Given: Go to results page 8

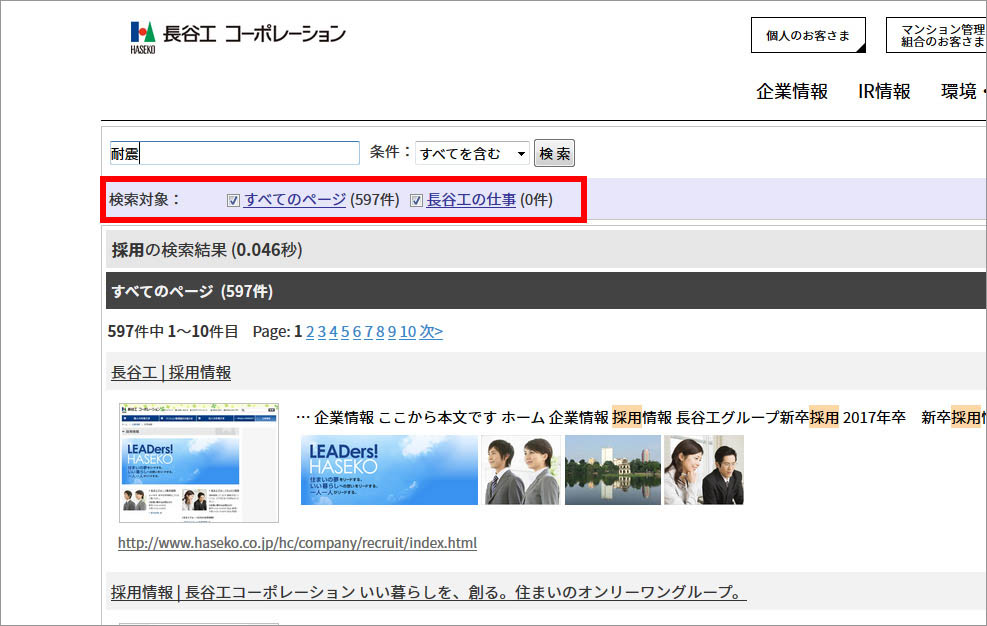Looking at the screenshot, I should pyautogui.click(x=380, y=331).
